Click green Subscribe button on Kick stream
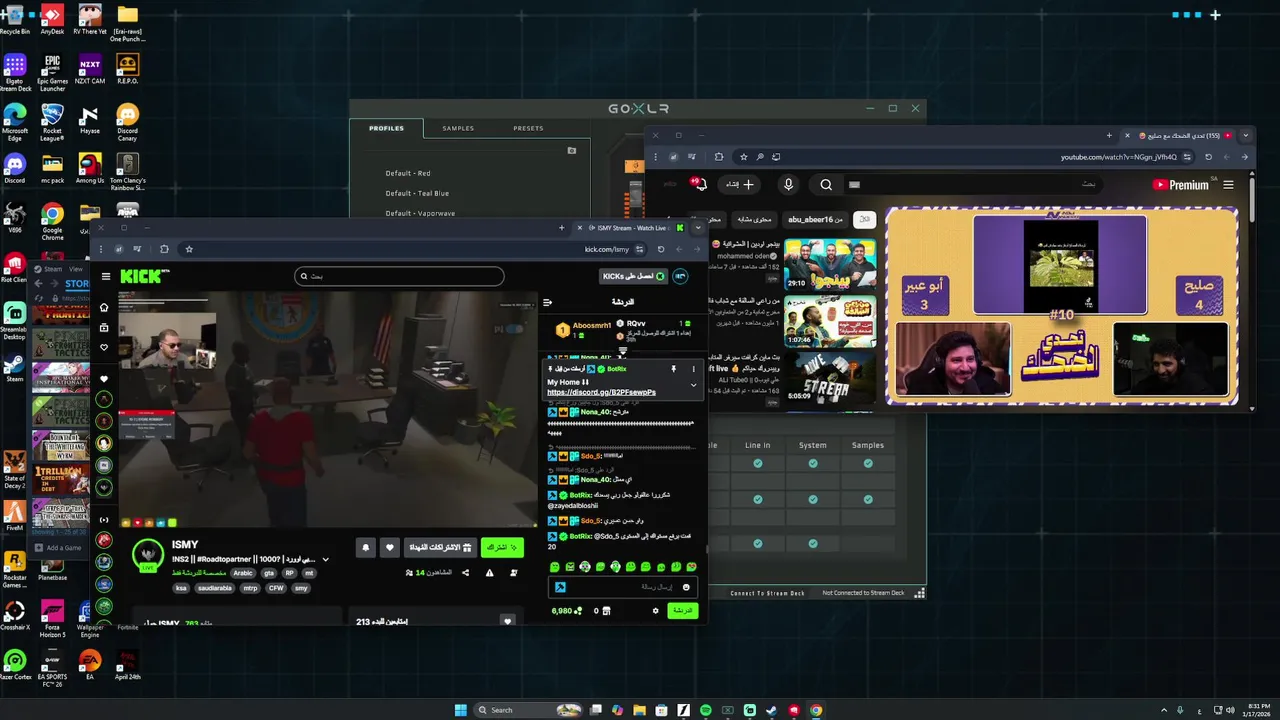This screenshot has height=720, width=1280. click(x=502, y=548)
